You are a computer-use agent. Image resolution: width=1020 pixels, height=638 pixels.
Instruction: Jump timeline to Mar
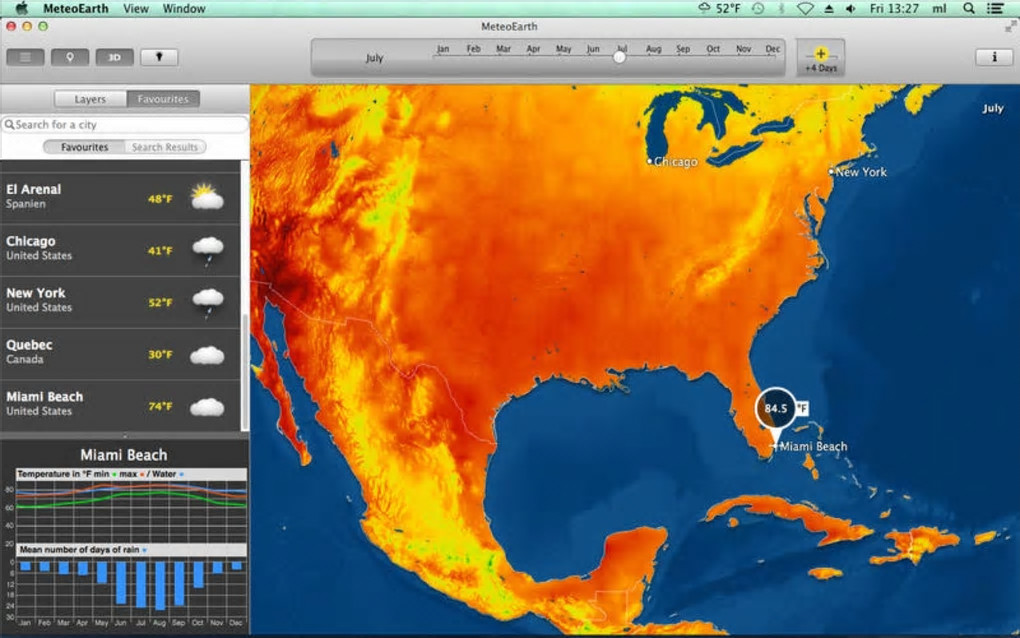coord(503,49)
